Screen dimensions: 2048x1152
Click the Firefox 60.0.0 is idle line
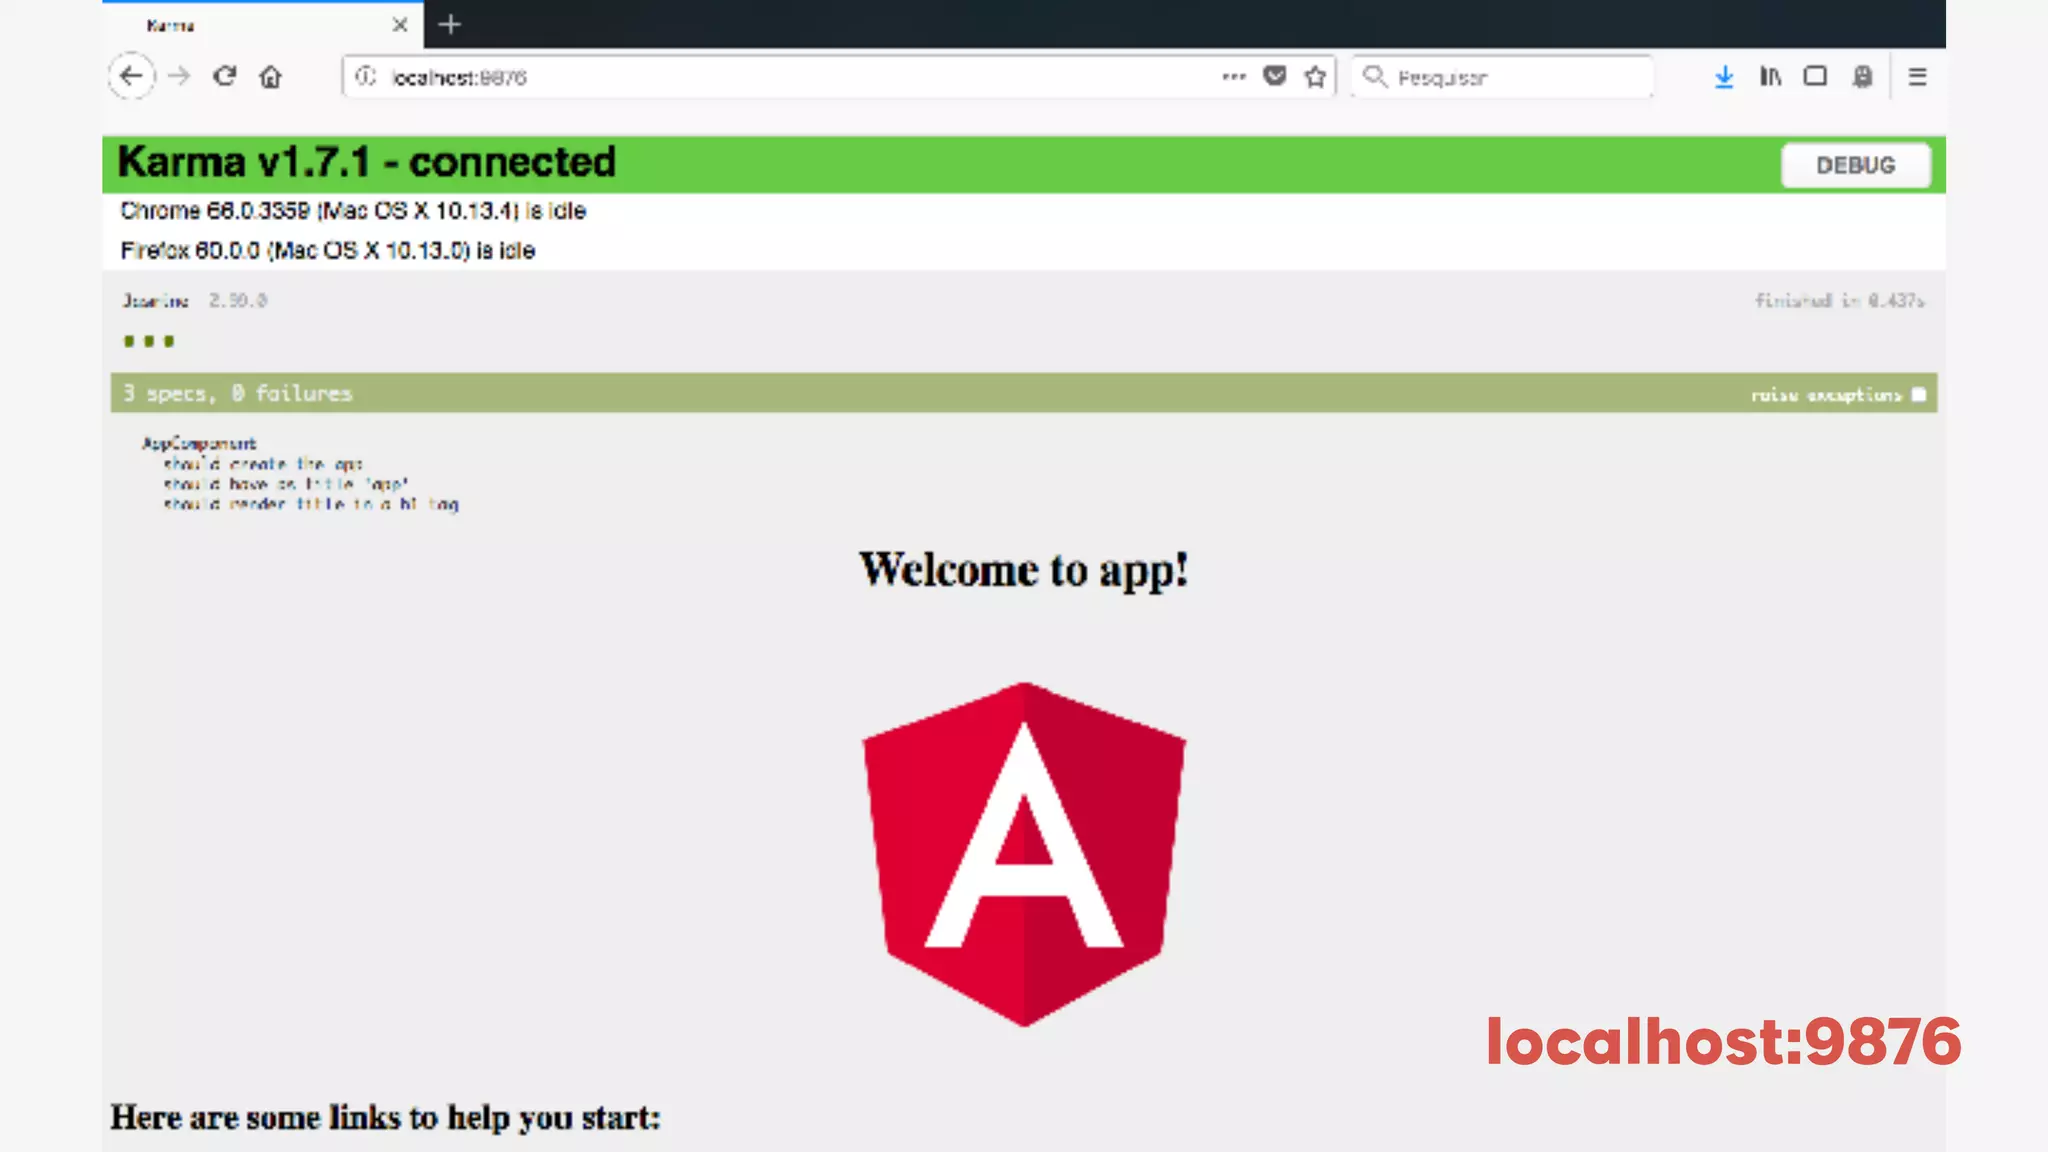point(328,250)
